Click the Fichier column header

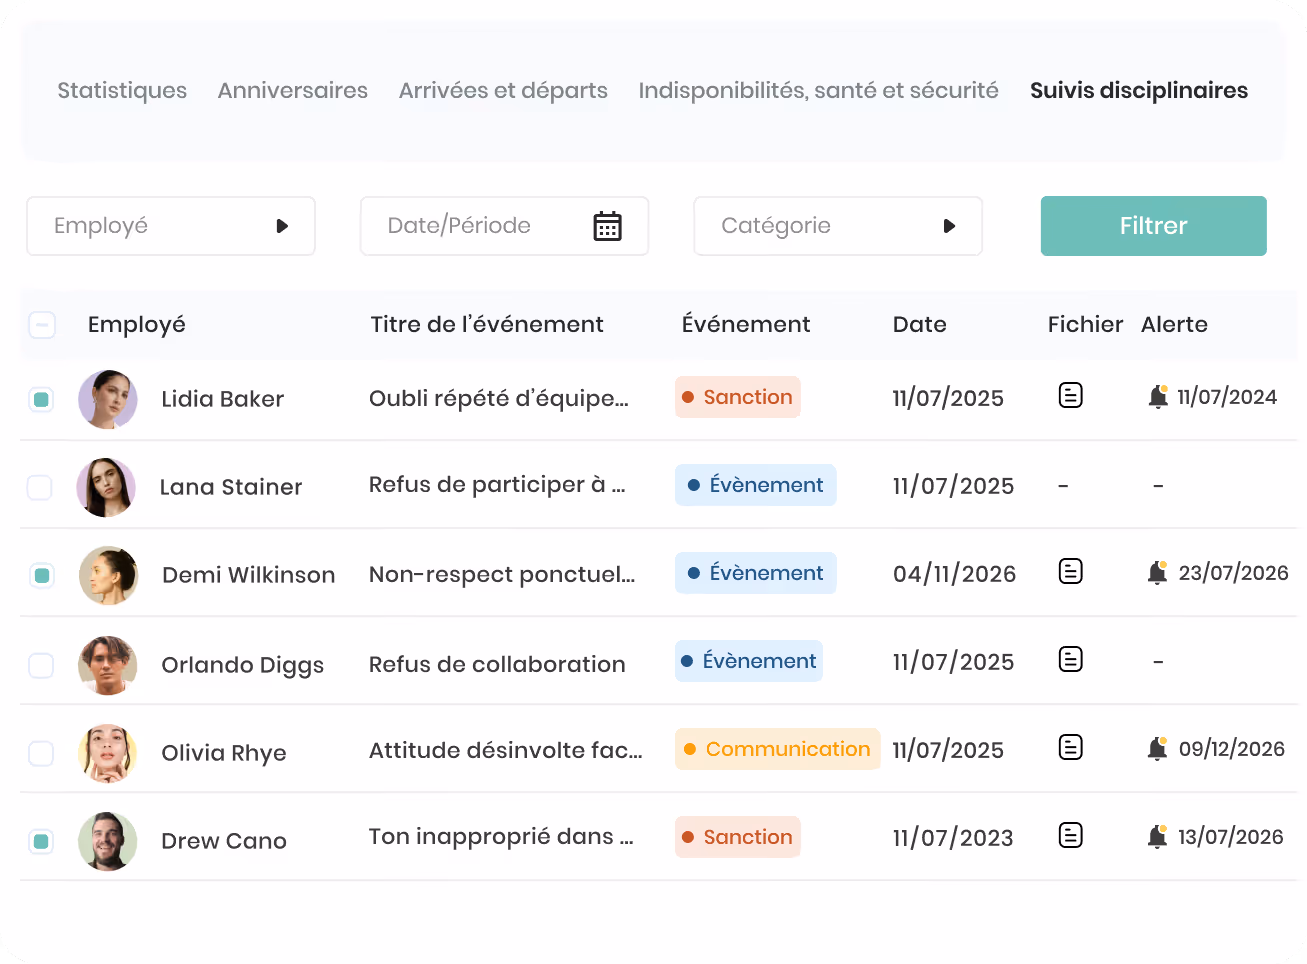tap(1085, 325)
